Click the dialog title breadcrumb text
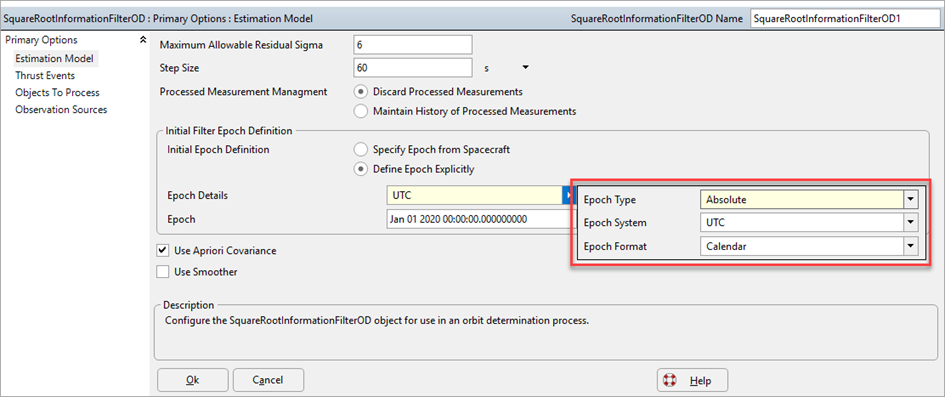The image size is (945, 397). coord(158,19)
